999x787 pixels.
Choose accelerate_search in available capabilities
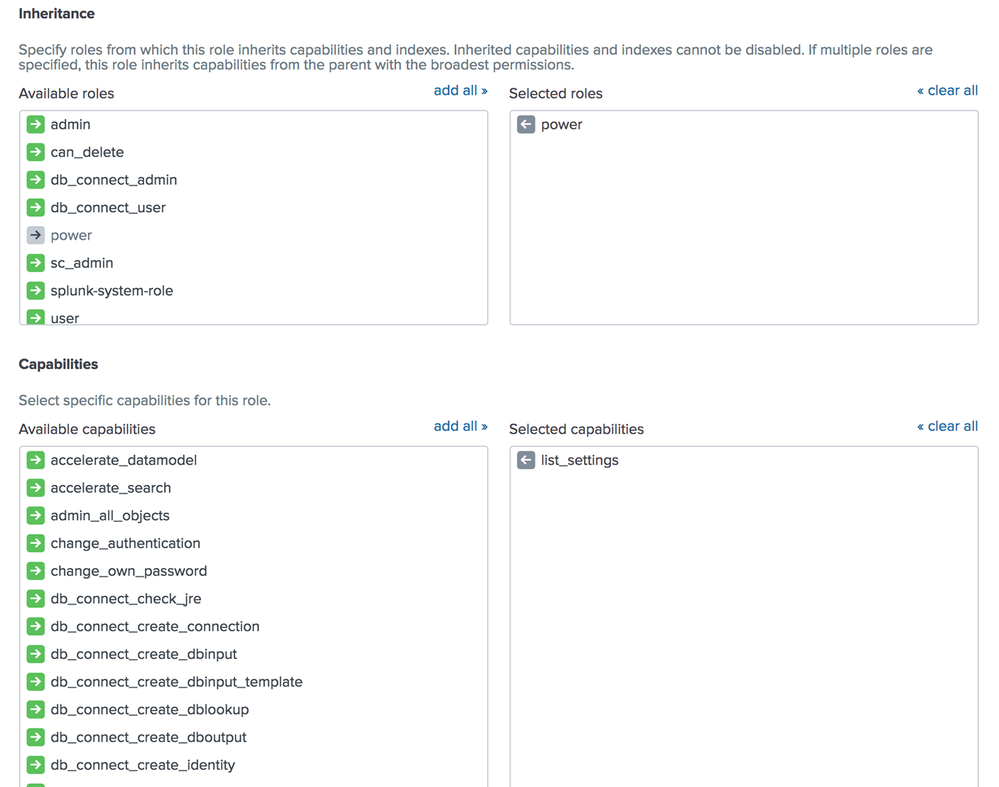coord(110,488)
